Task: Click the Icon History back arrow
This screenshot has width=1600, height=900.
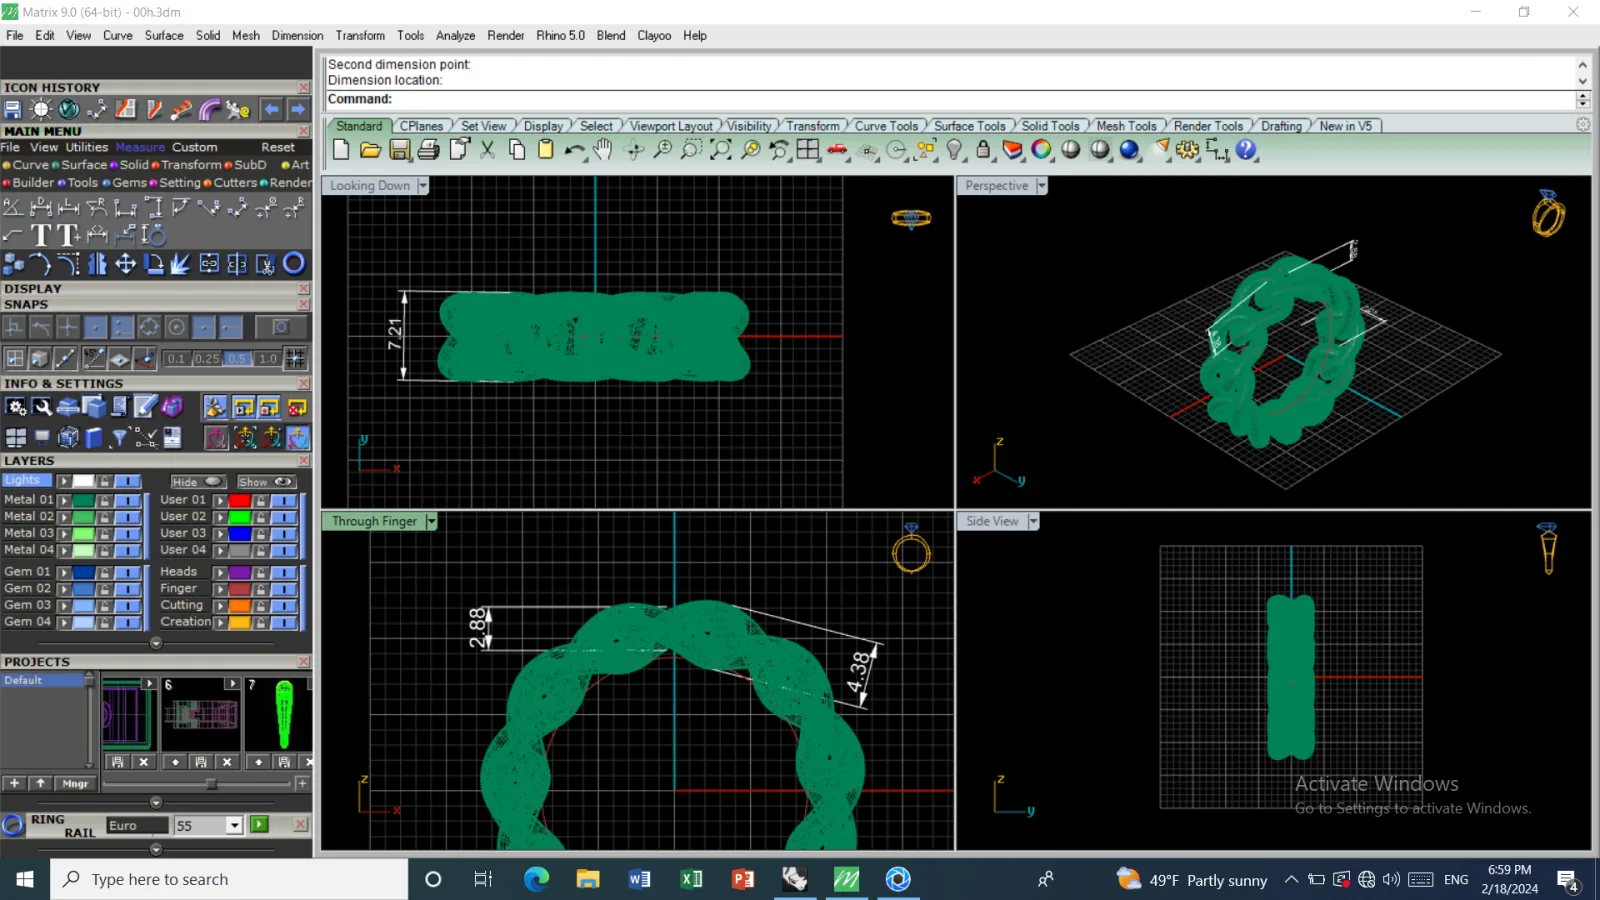Action: click(x=271, y=109)
